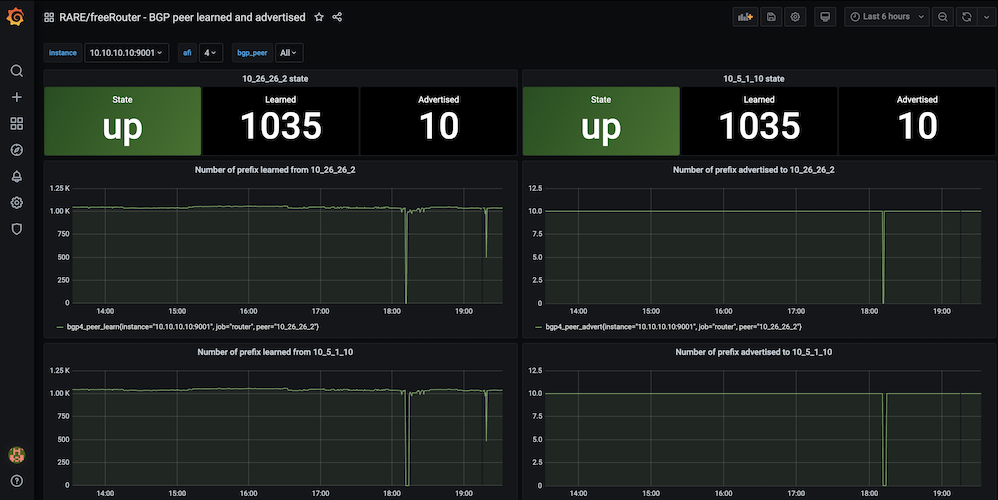Star this dashboard as favorite
The width and height of the screenshot is (998, 500).
[x=319, y=17]
